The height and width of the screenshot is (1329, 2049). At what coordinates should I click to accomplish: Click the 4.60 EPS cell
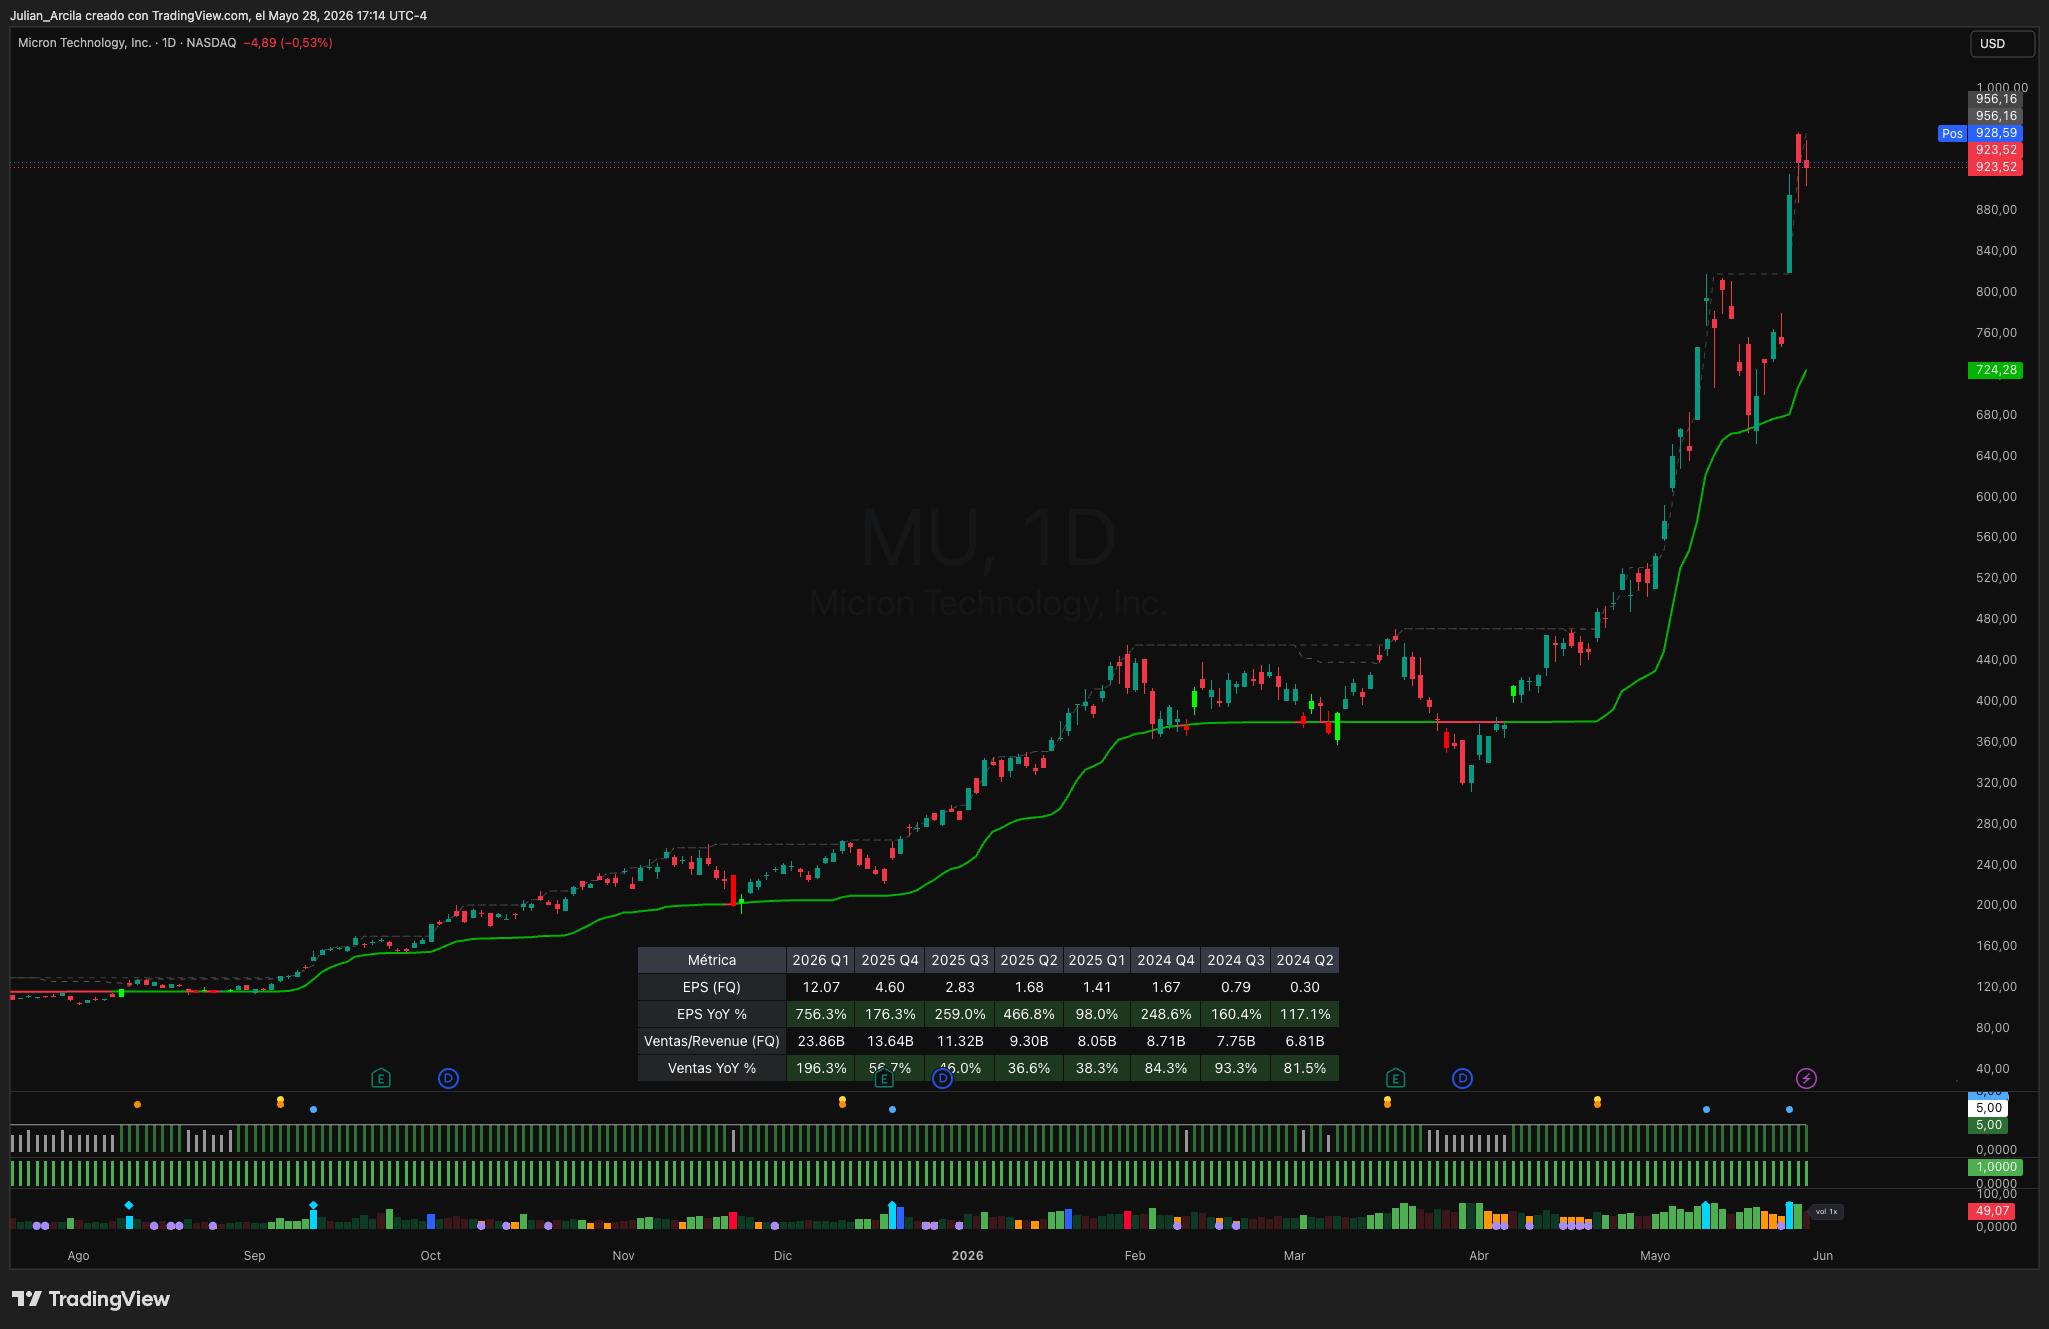click(890, 987)
